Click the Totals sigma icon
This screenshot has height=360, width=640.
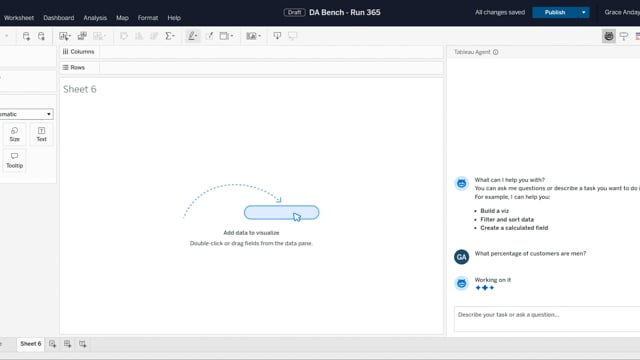point(168,36)
